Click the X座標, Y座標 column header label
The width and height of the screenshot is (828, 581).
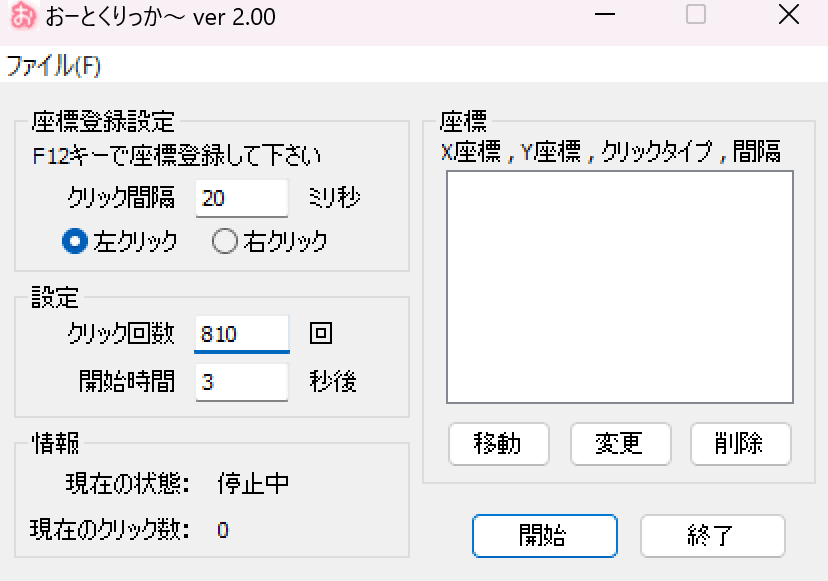pos(610,152)
